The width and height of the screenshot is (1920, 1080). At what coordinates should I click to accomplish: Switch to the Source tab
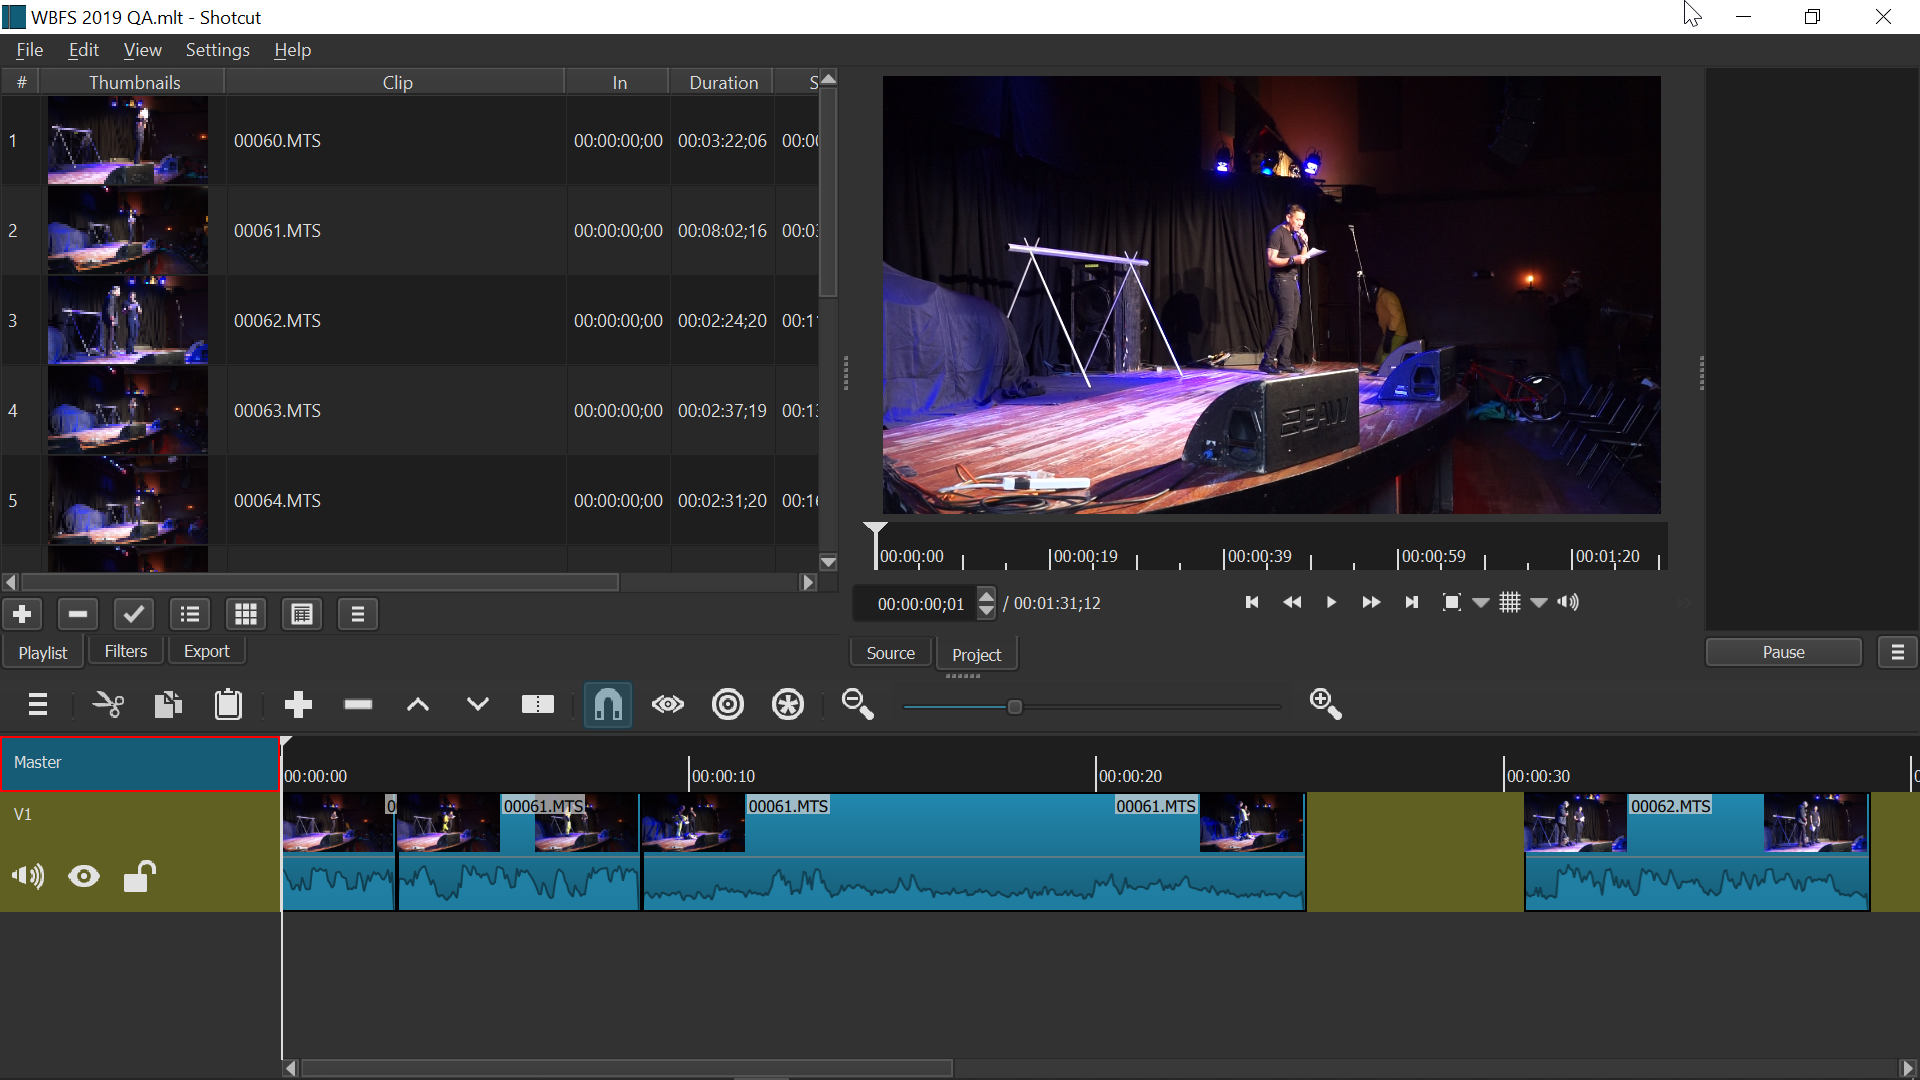(890, 652)
